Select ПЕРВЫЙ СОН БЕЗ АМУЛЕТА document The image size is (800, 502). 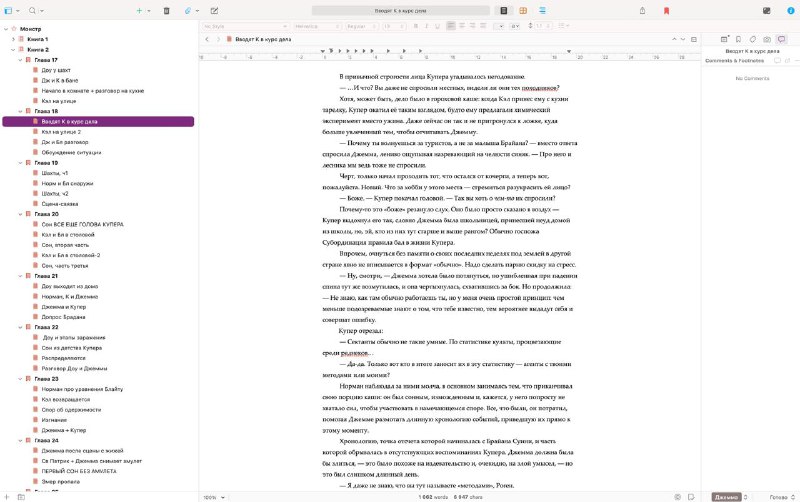coord(79,471)
